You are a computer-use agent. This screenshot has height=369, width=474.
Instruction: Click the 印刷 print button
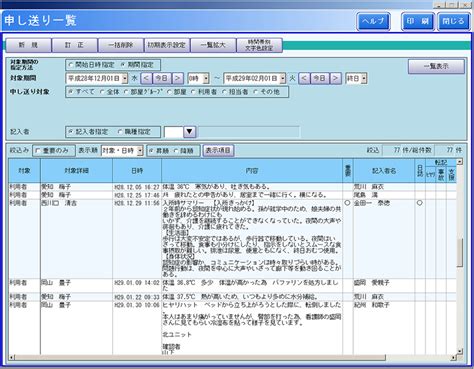tap(418, 21)
